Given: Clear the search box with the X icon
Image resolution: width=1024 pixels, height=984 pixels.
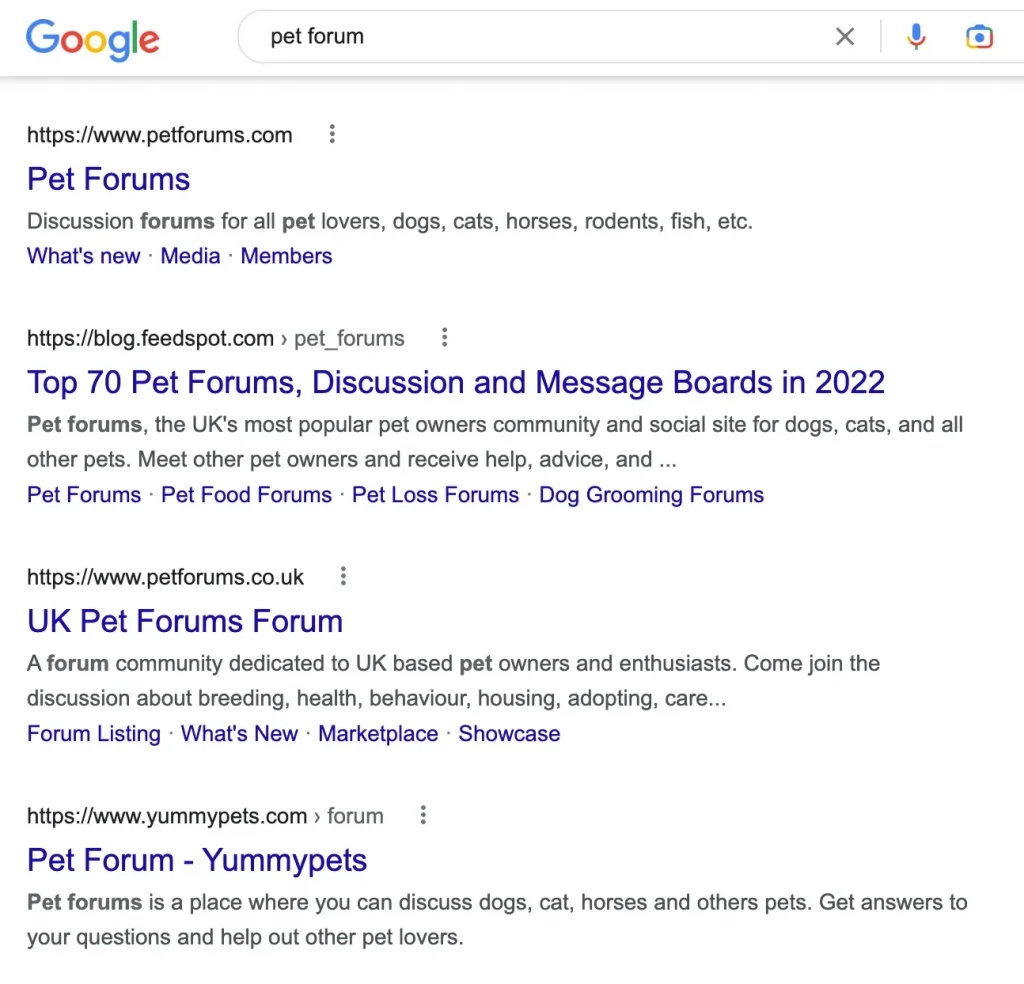Looking at the screenshot, I should [844, 37].
